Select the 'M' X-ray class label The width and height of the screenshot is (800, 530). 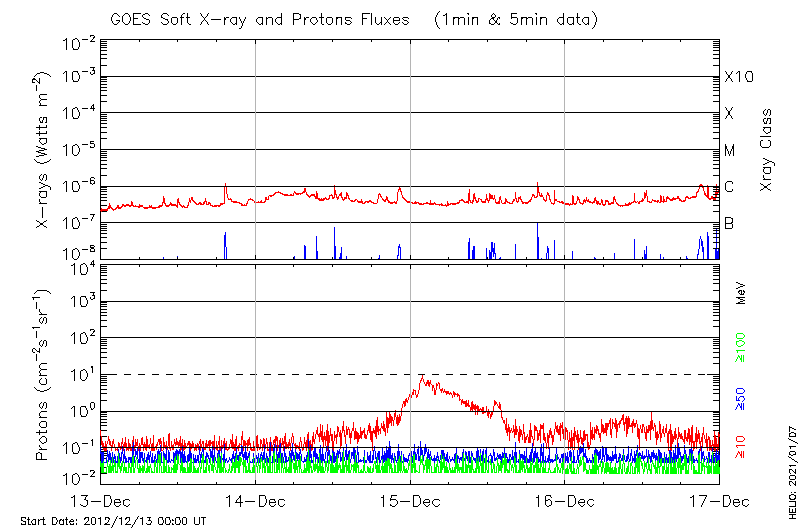730,150
